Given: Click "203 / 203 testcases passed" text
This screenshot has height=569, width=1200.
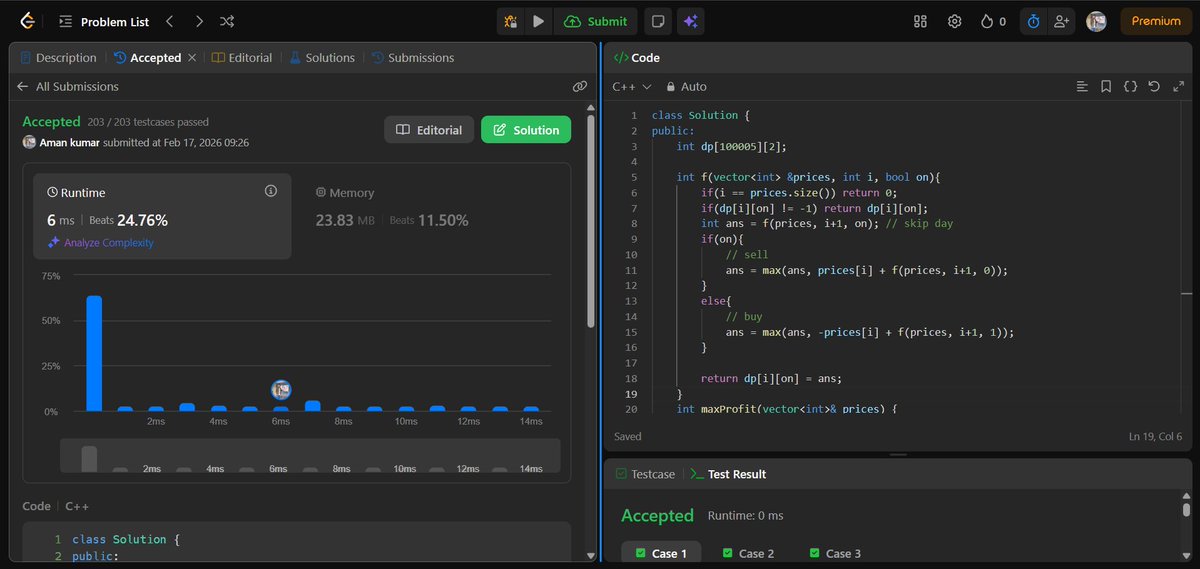Looking at the screenshot, I should 148,122.
